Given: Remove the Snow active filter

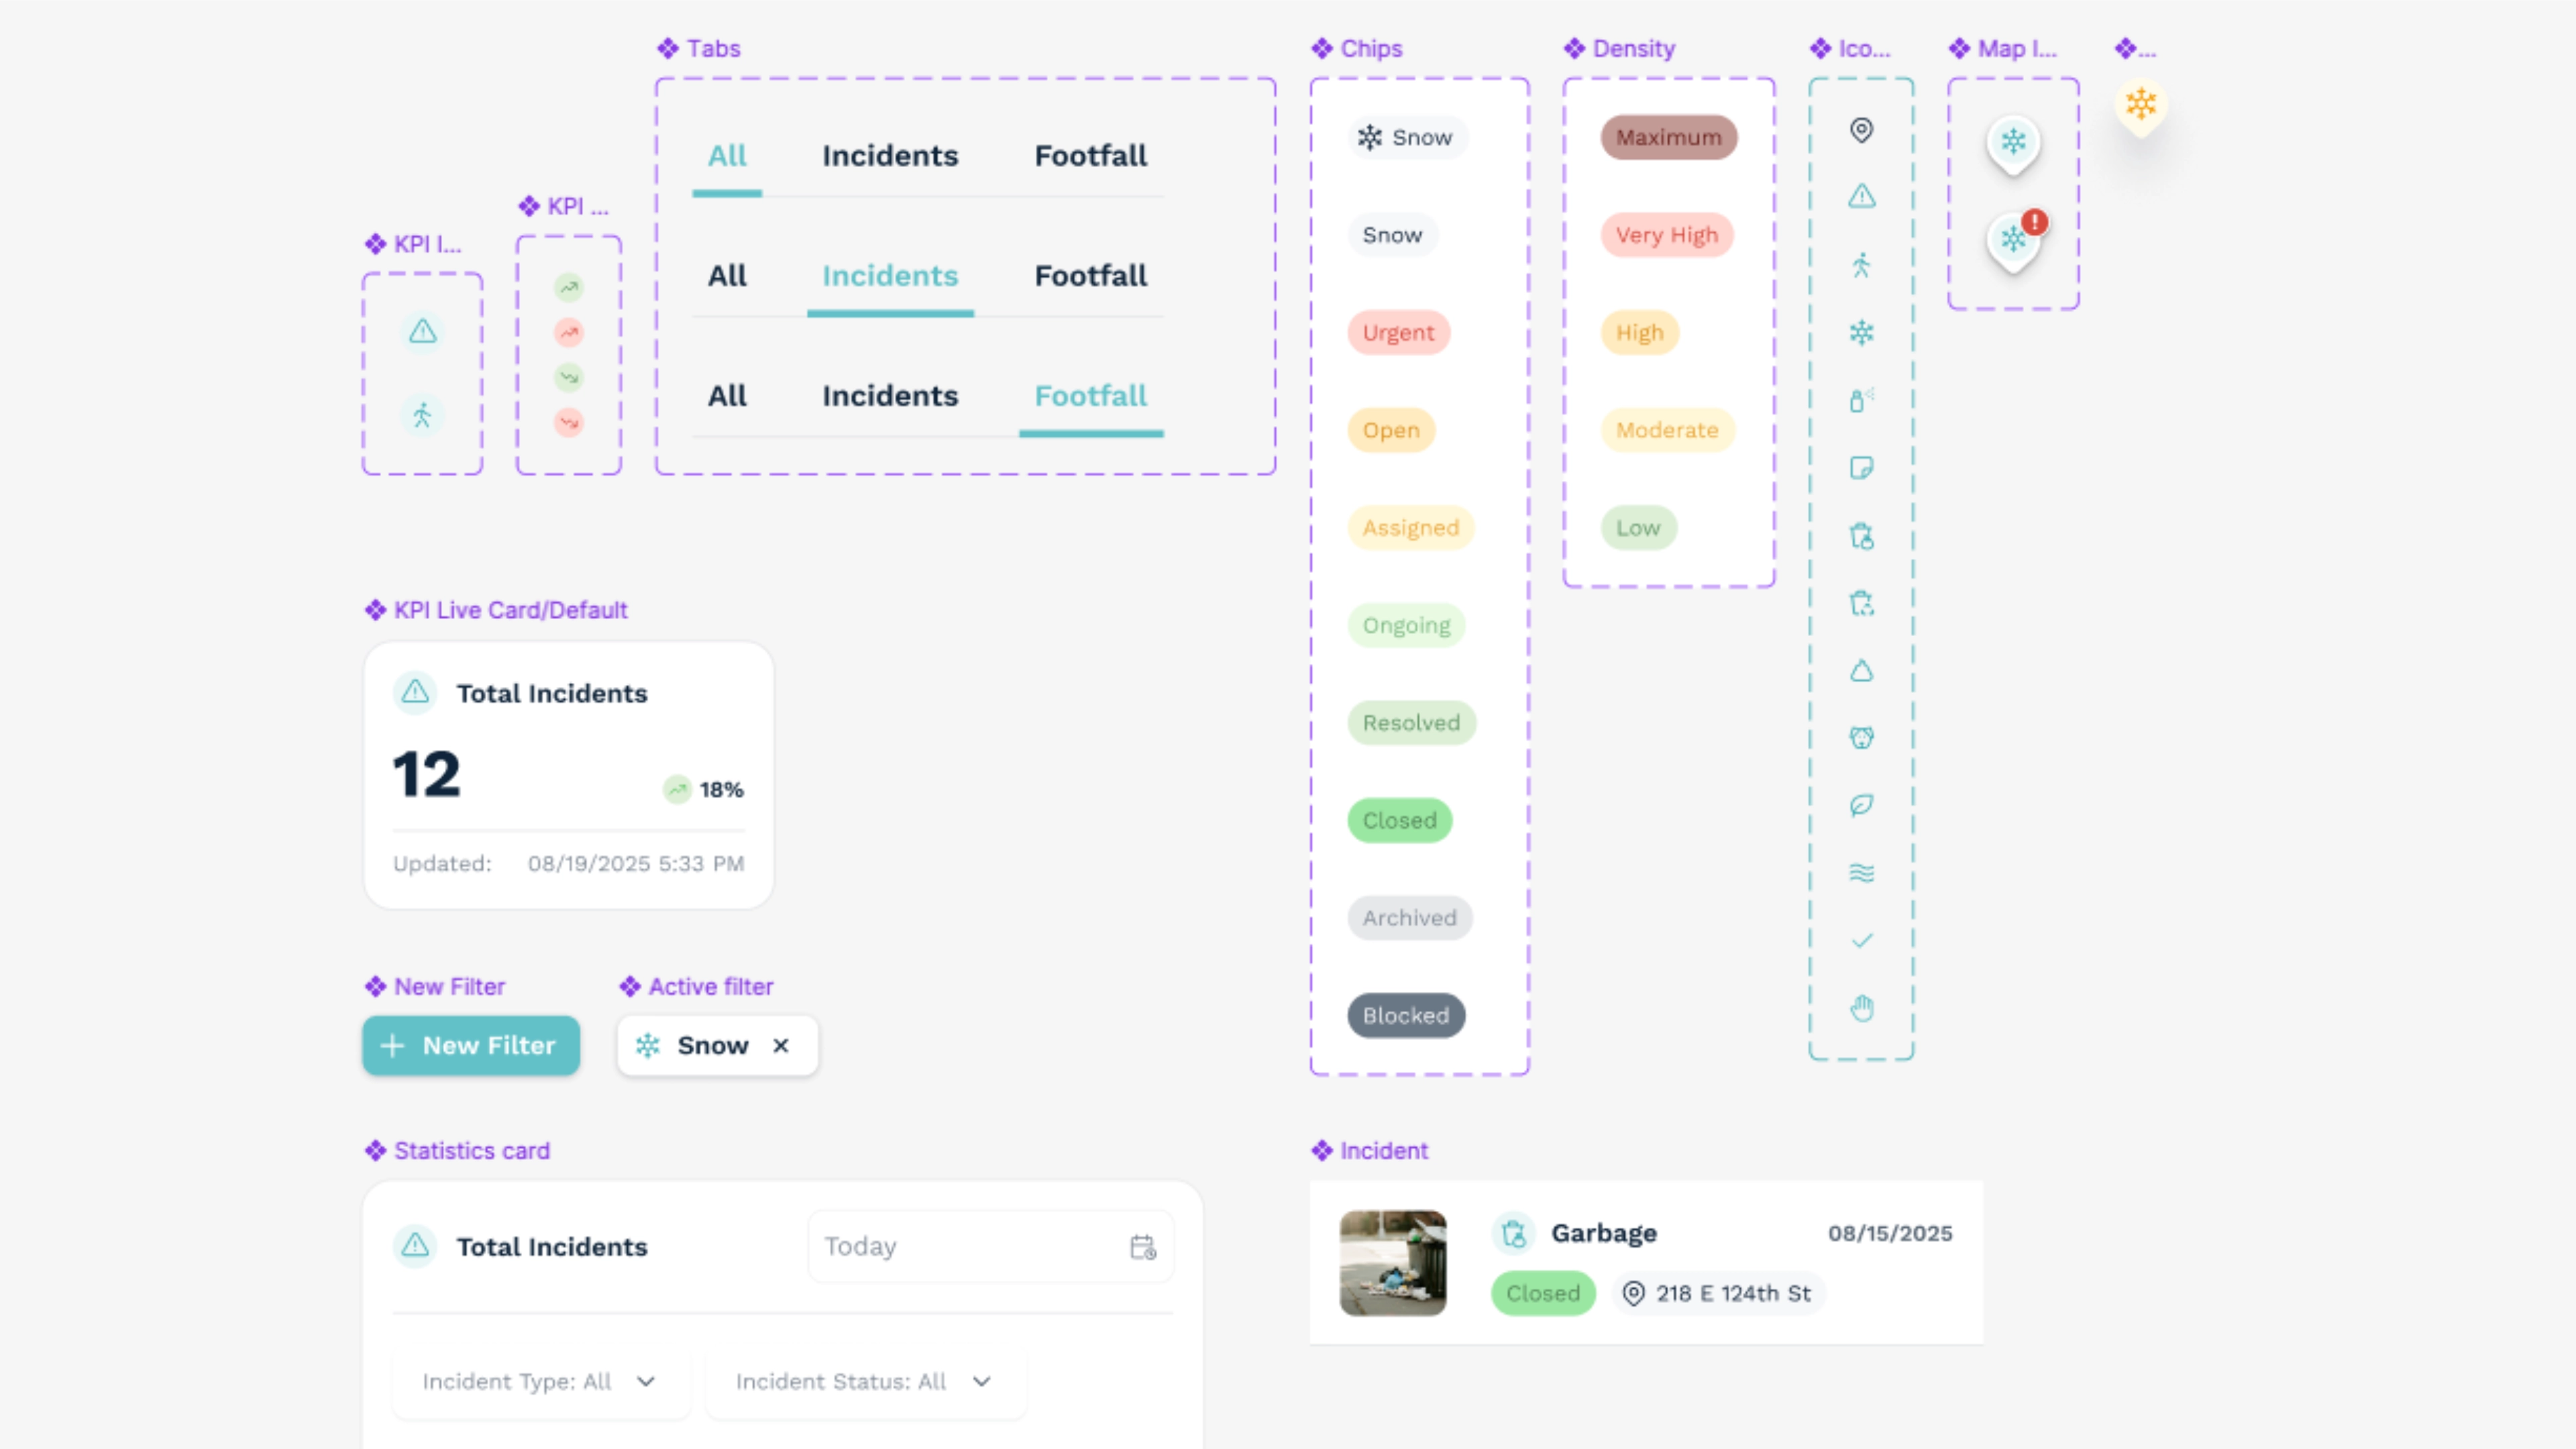Looking at the screenshot, I should click(x=781, y=1045).
